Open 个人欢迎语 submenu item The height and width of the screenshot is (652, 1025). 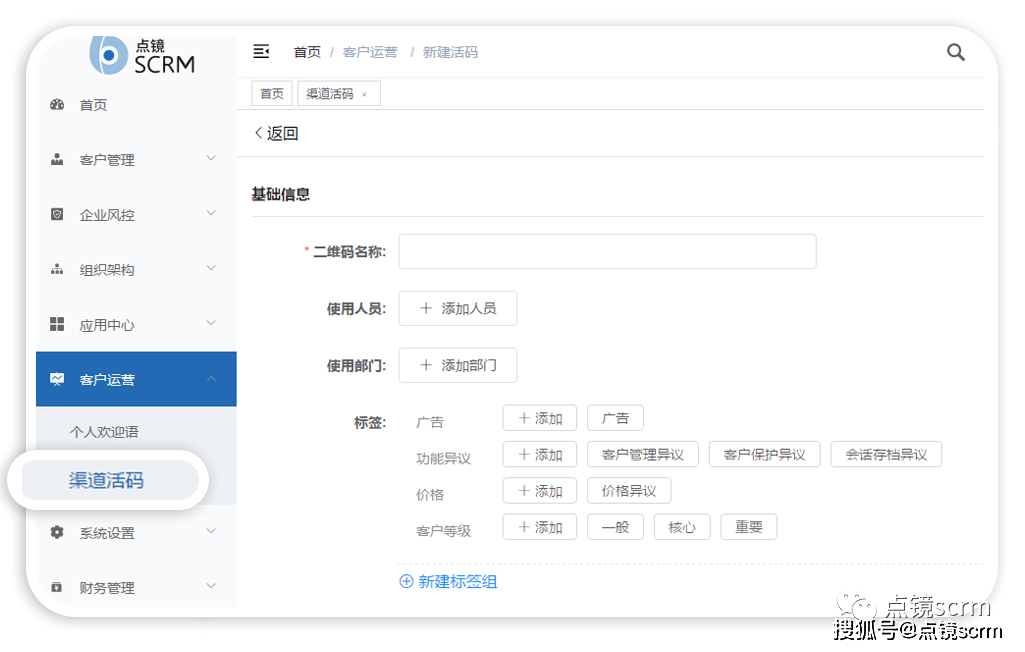[x=104, y=432]
